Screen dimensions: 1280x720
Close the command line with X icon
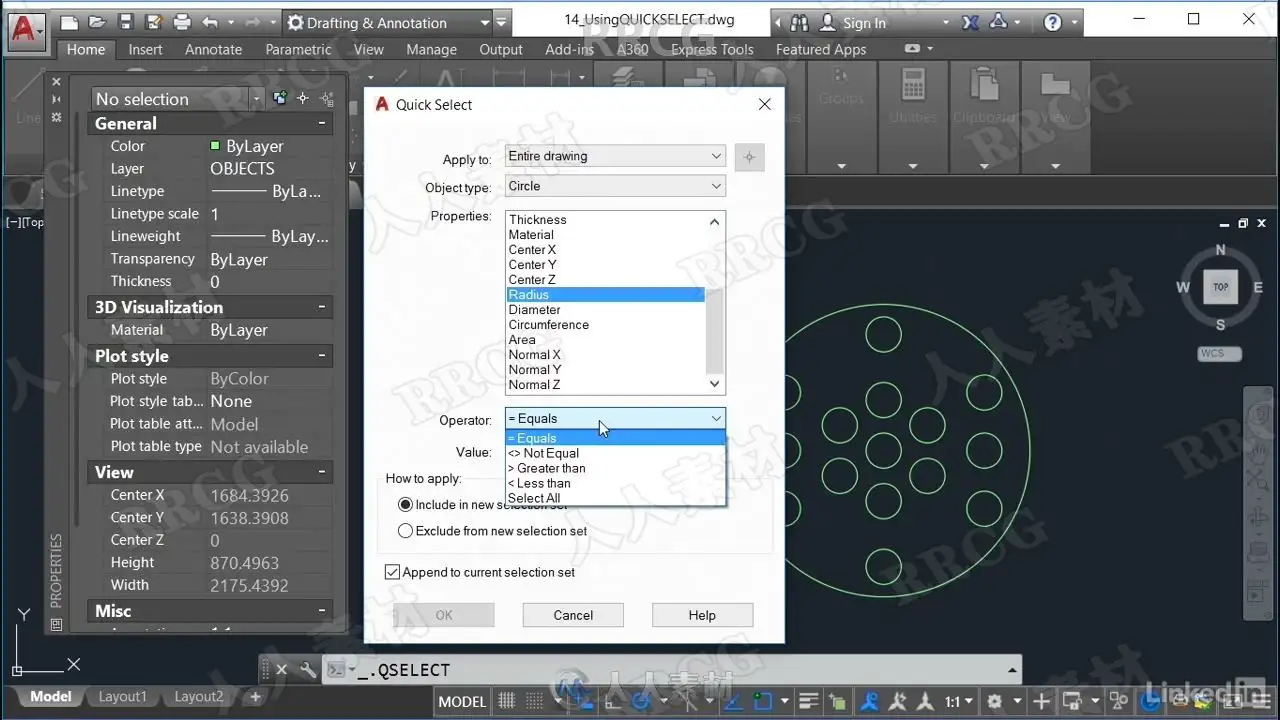[x=281, y=670]
